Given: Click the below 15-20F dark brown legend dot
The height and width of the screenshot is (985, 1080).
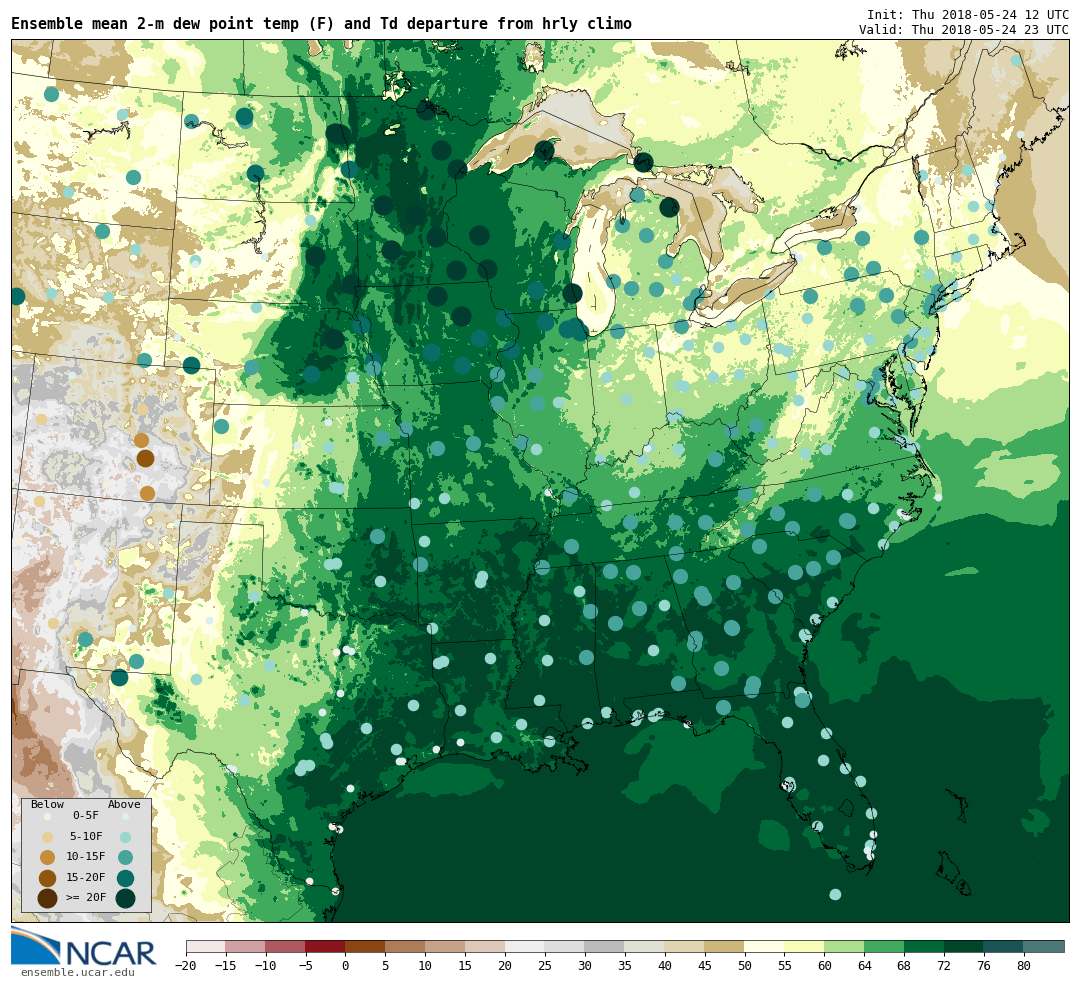Looking at the screenshot, I should coord(48,878).
